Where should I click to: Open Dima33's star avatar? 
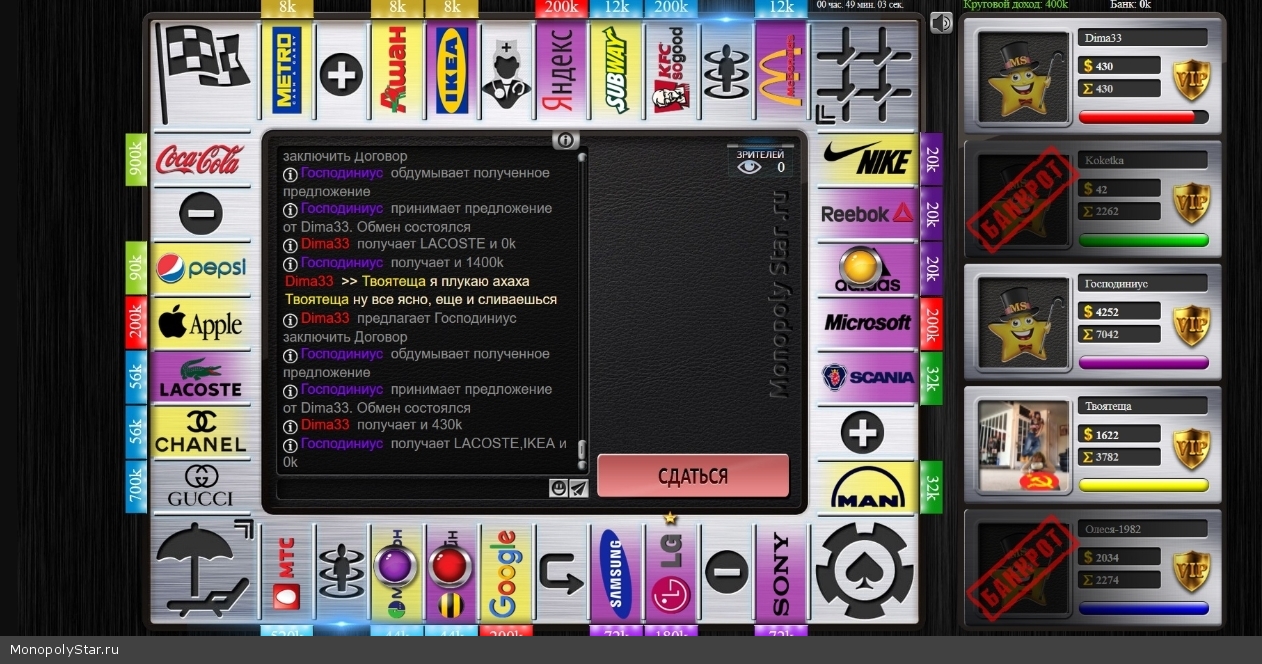click(1024, 77)
